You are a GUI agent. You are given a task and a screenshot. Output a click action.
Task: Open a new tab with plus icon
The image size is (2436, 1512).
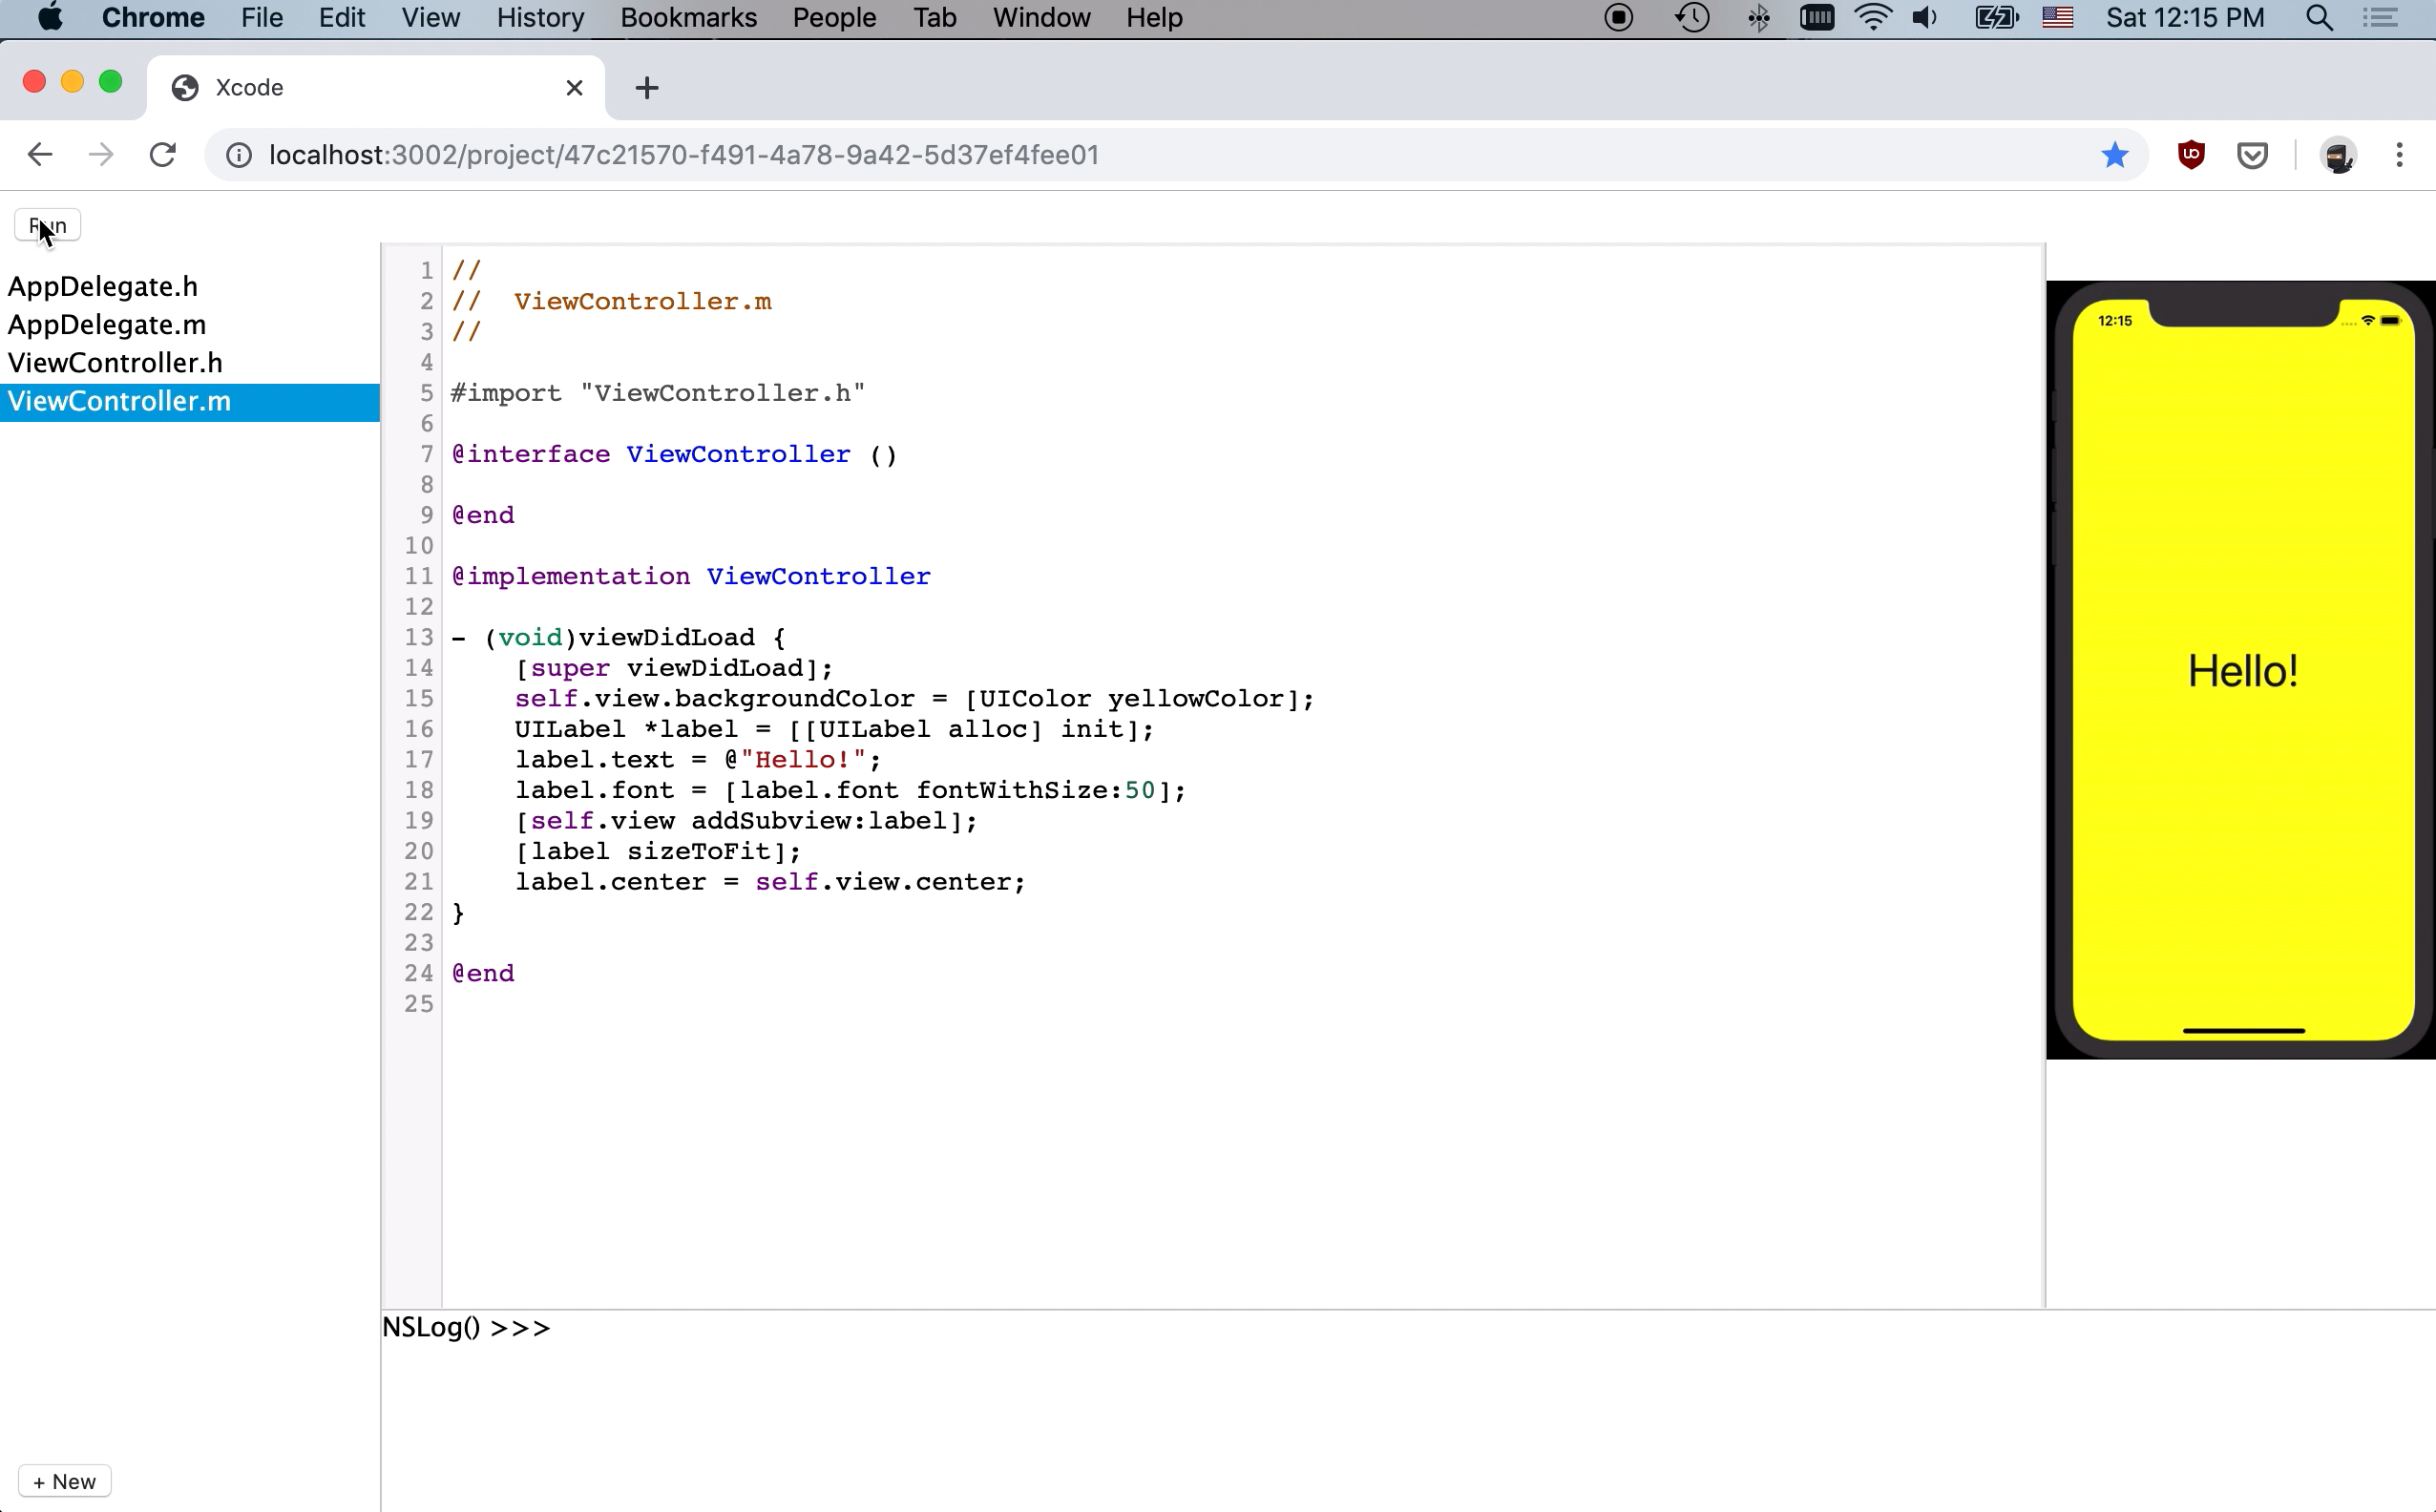pyautogui.click(x=647, y=88)
